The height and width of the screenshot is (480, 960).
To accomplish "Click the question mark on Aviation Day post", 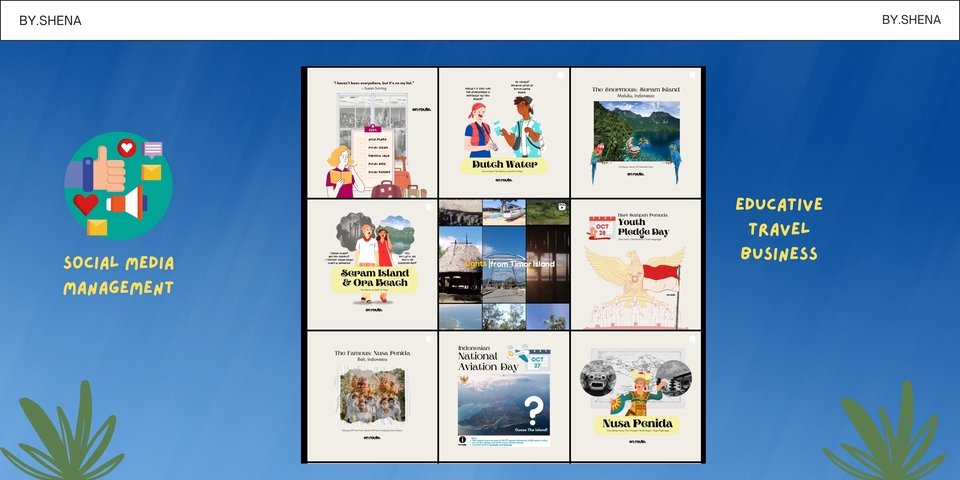I will click(534, 410).
